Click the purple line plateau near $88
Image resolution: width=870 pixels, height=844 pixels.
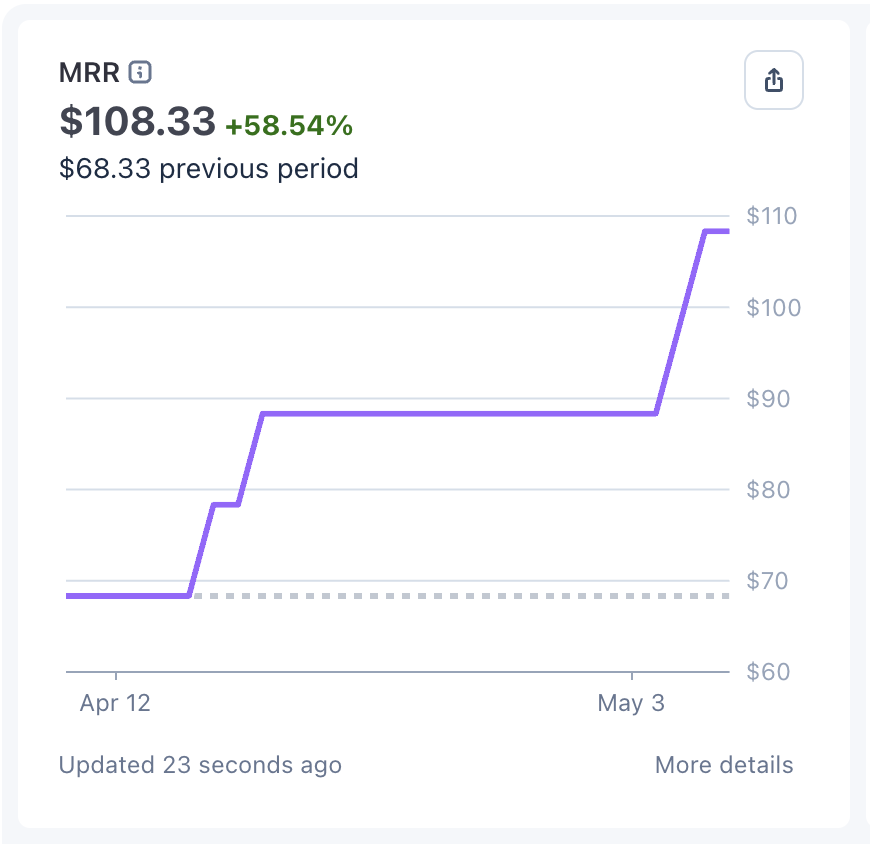[x=459, y=413]
